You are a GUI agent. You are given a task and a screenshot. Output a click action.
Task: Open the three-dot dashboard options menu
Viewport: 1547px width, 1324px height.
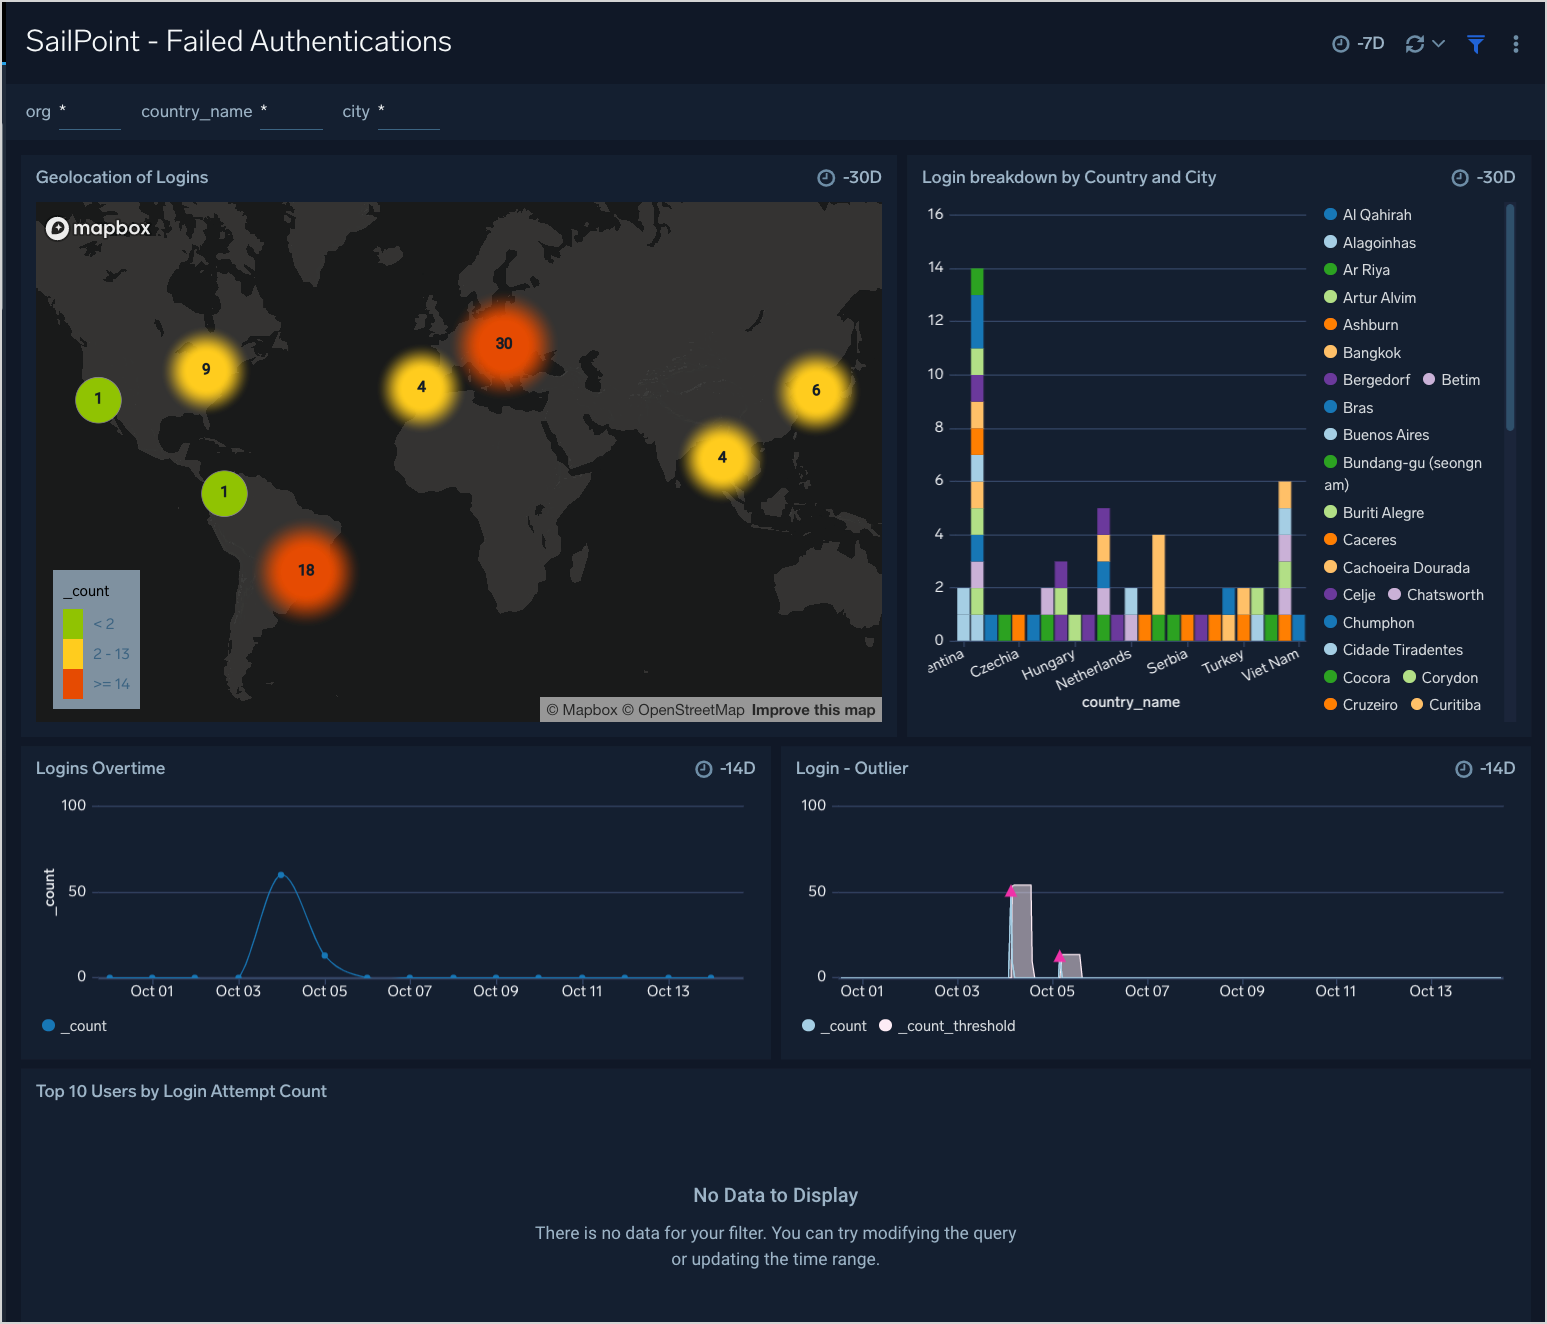[1515, 44]
